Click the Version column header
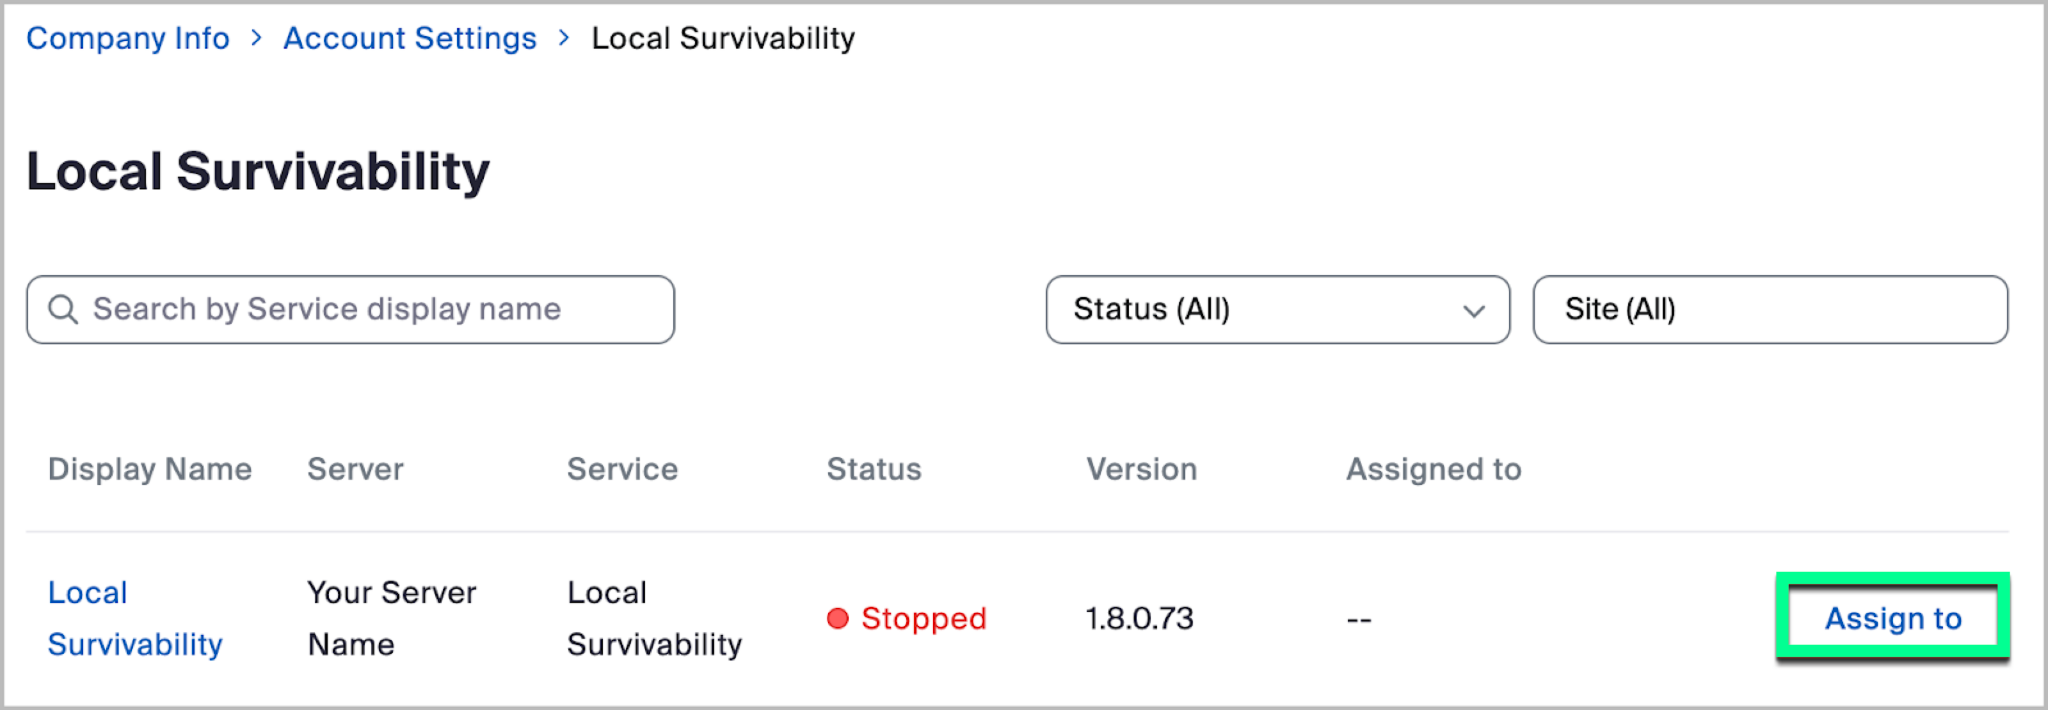The width and height of the screenshot is (2048, 710). 1141,469
